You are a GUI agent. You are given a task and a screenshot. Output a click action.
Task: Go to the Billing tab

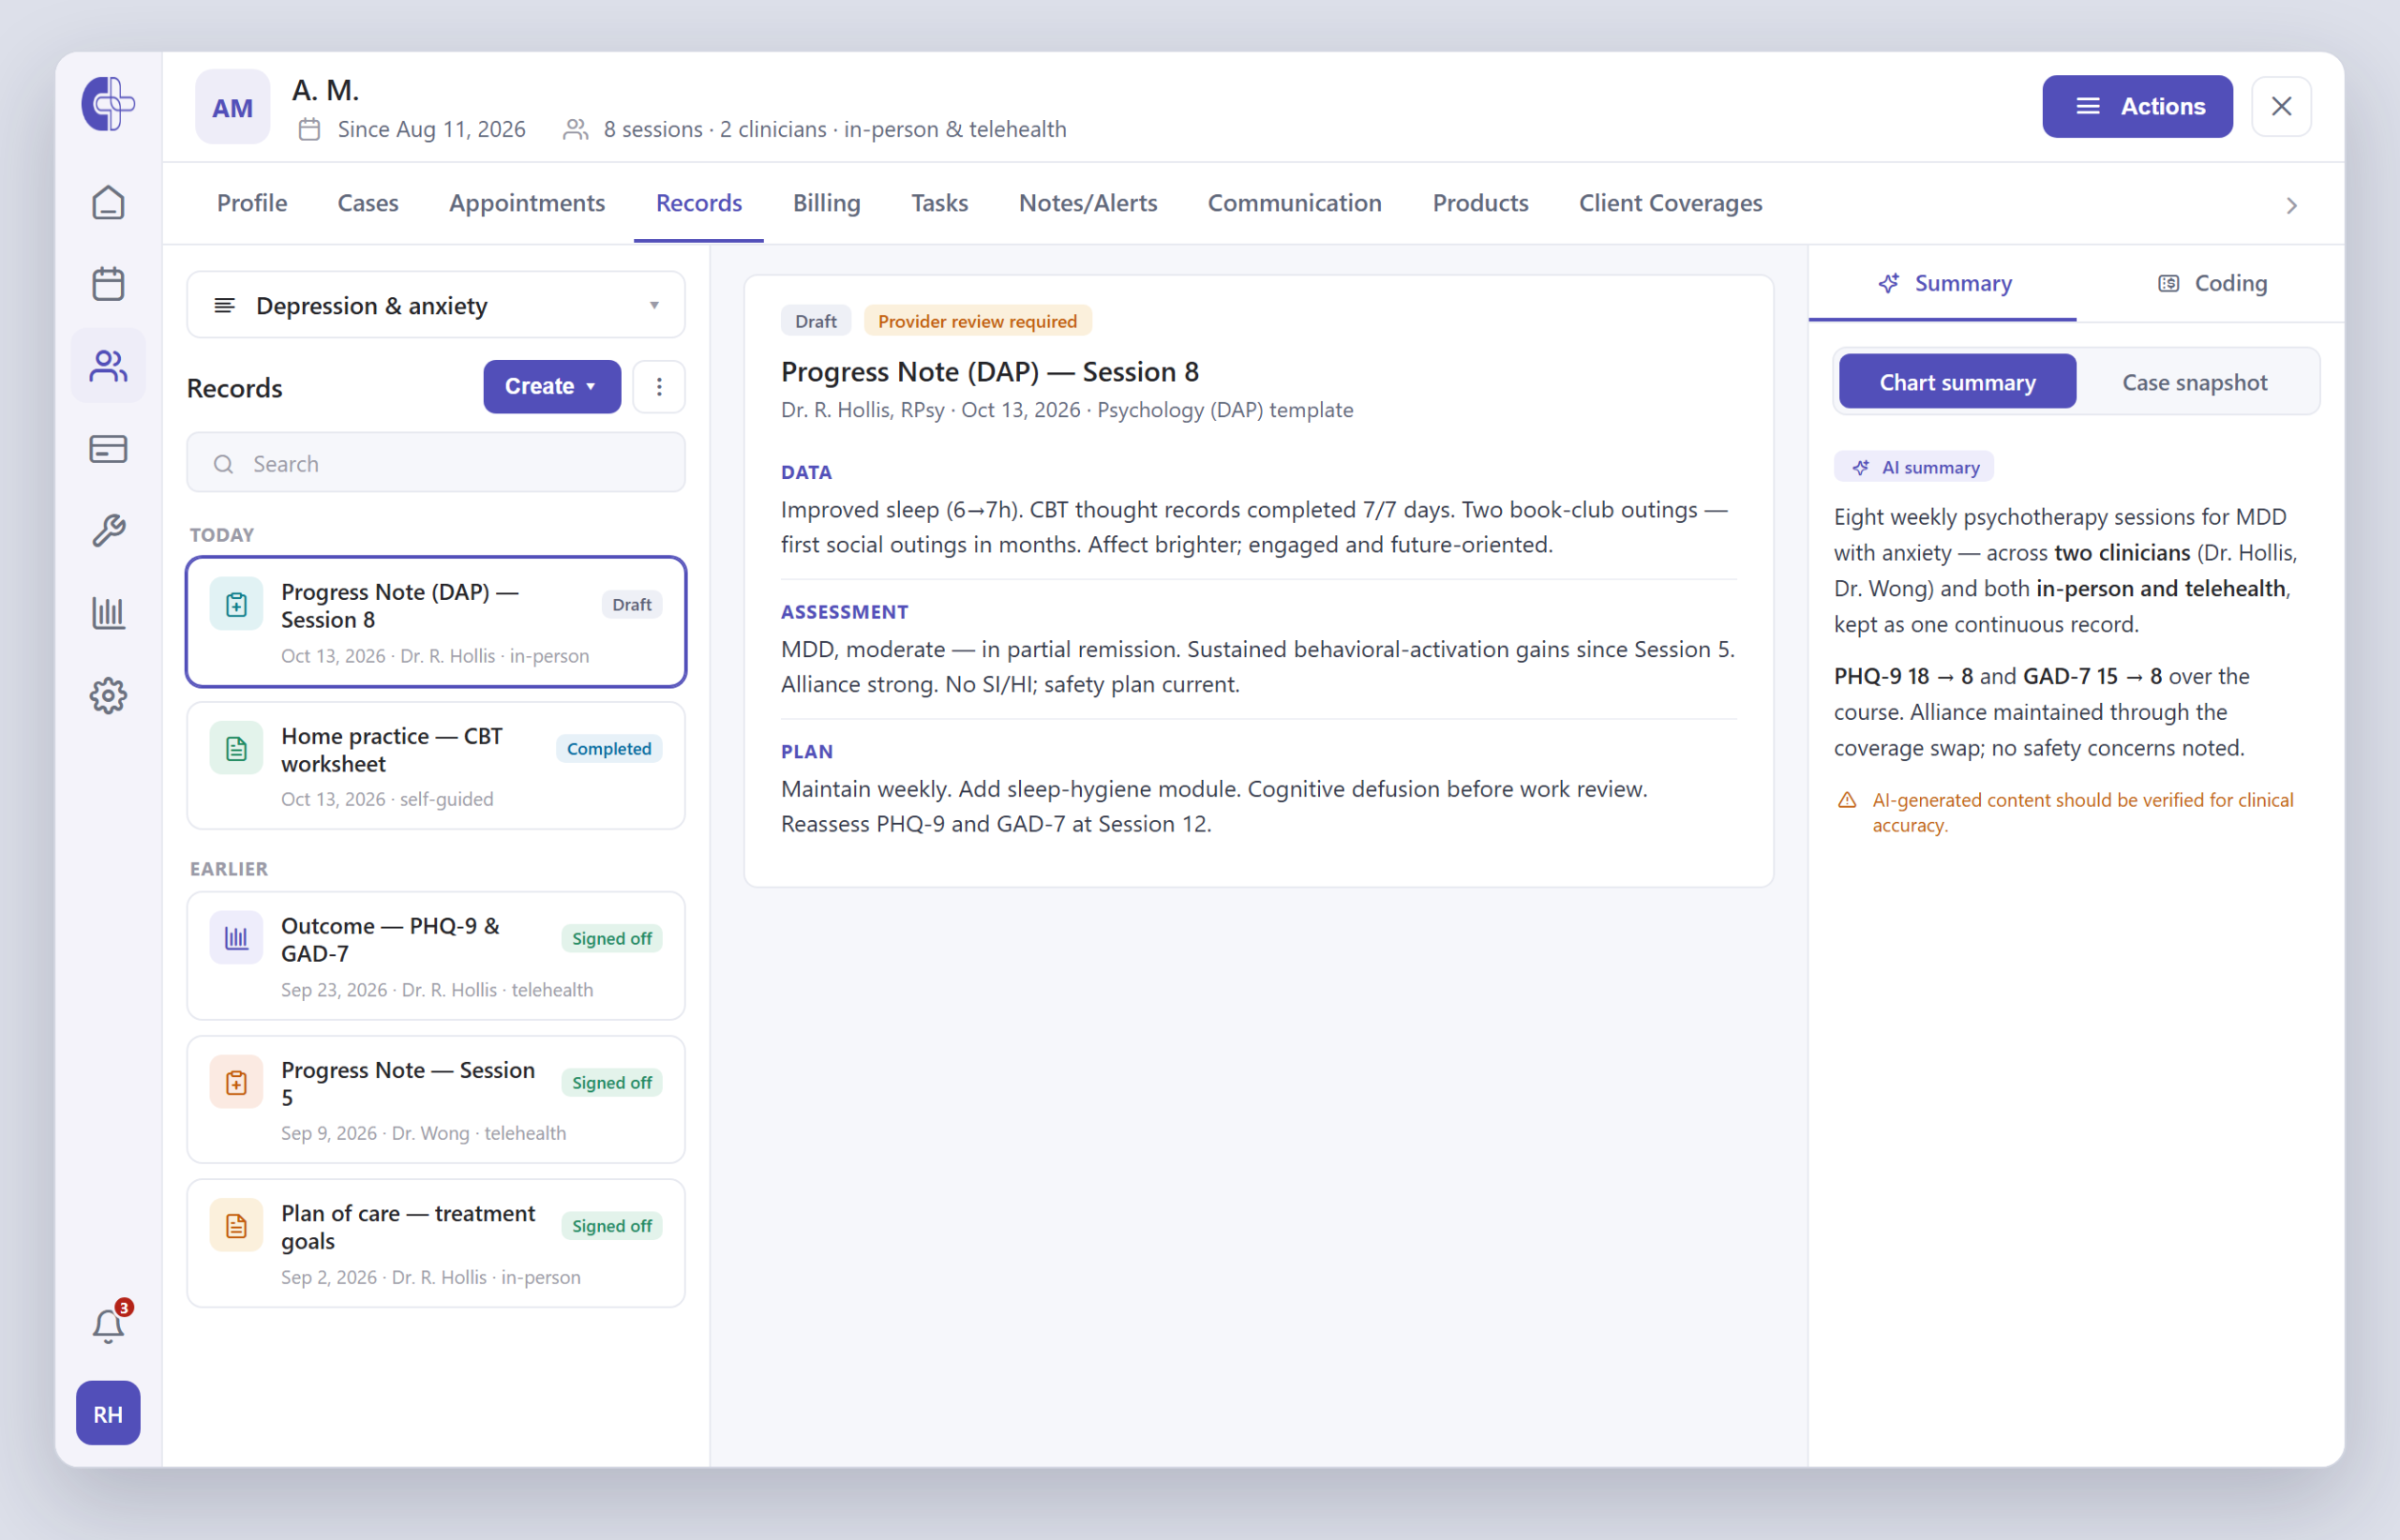coord(827,203)
